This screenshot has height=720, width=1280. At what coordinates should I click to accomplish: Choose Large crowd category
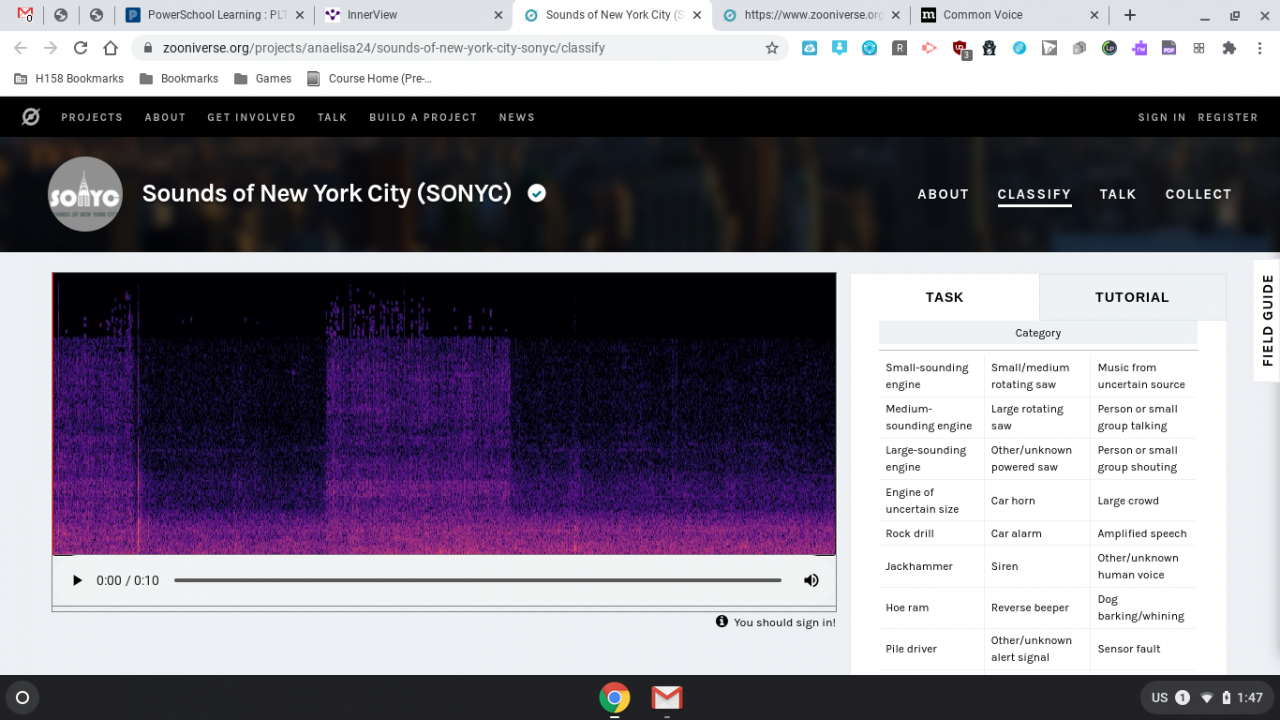pyautogui.click(x=1144, y=500)
